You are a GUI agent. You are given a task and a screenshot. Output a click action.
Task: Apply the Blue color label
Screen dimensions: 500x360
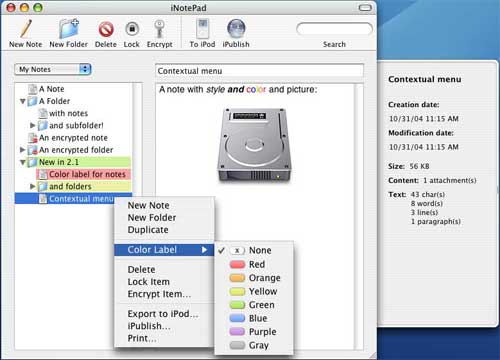[254, 318]
